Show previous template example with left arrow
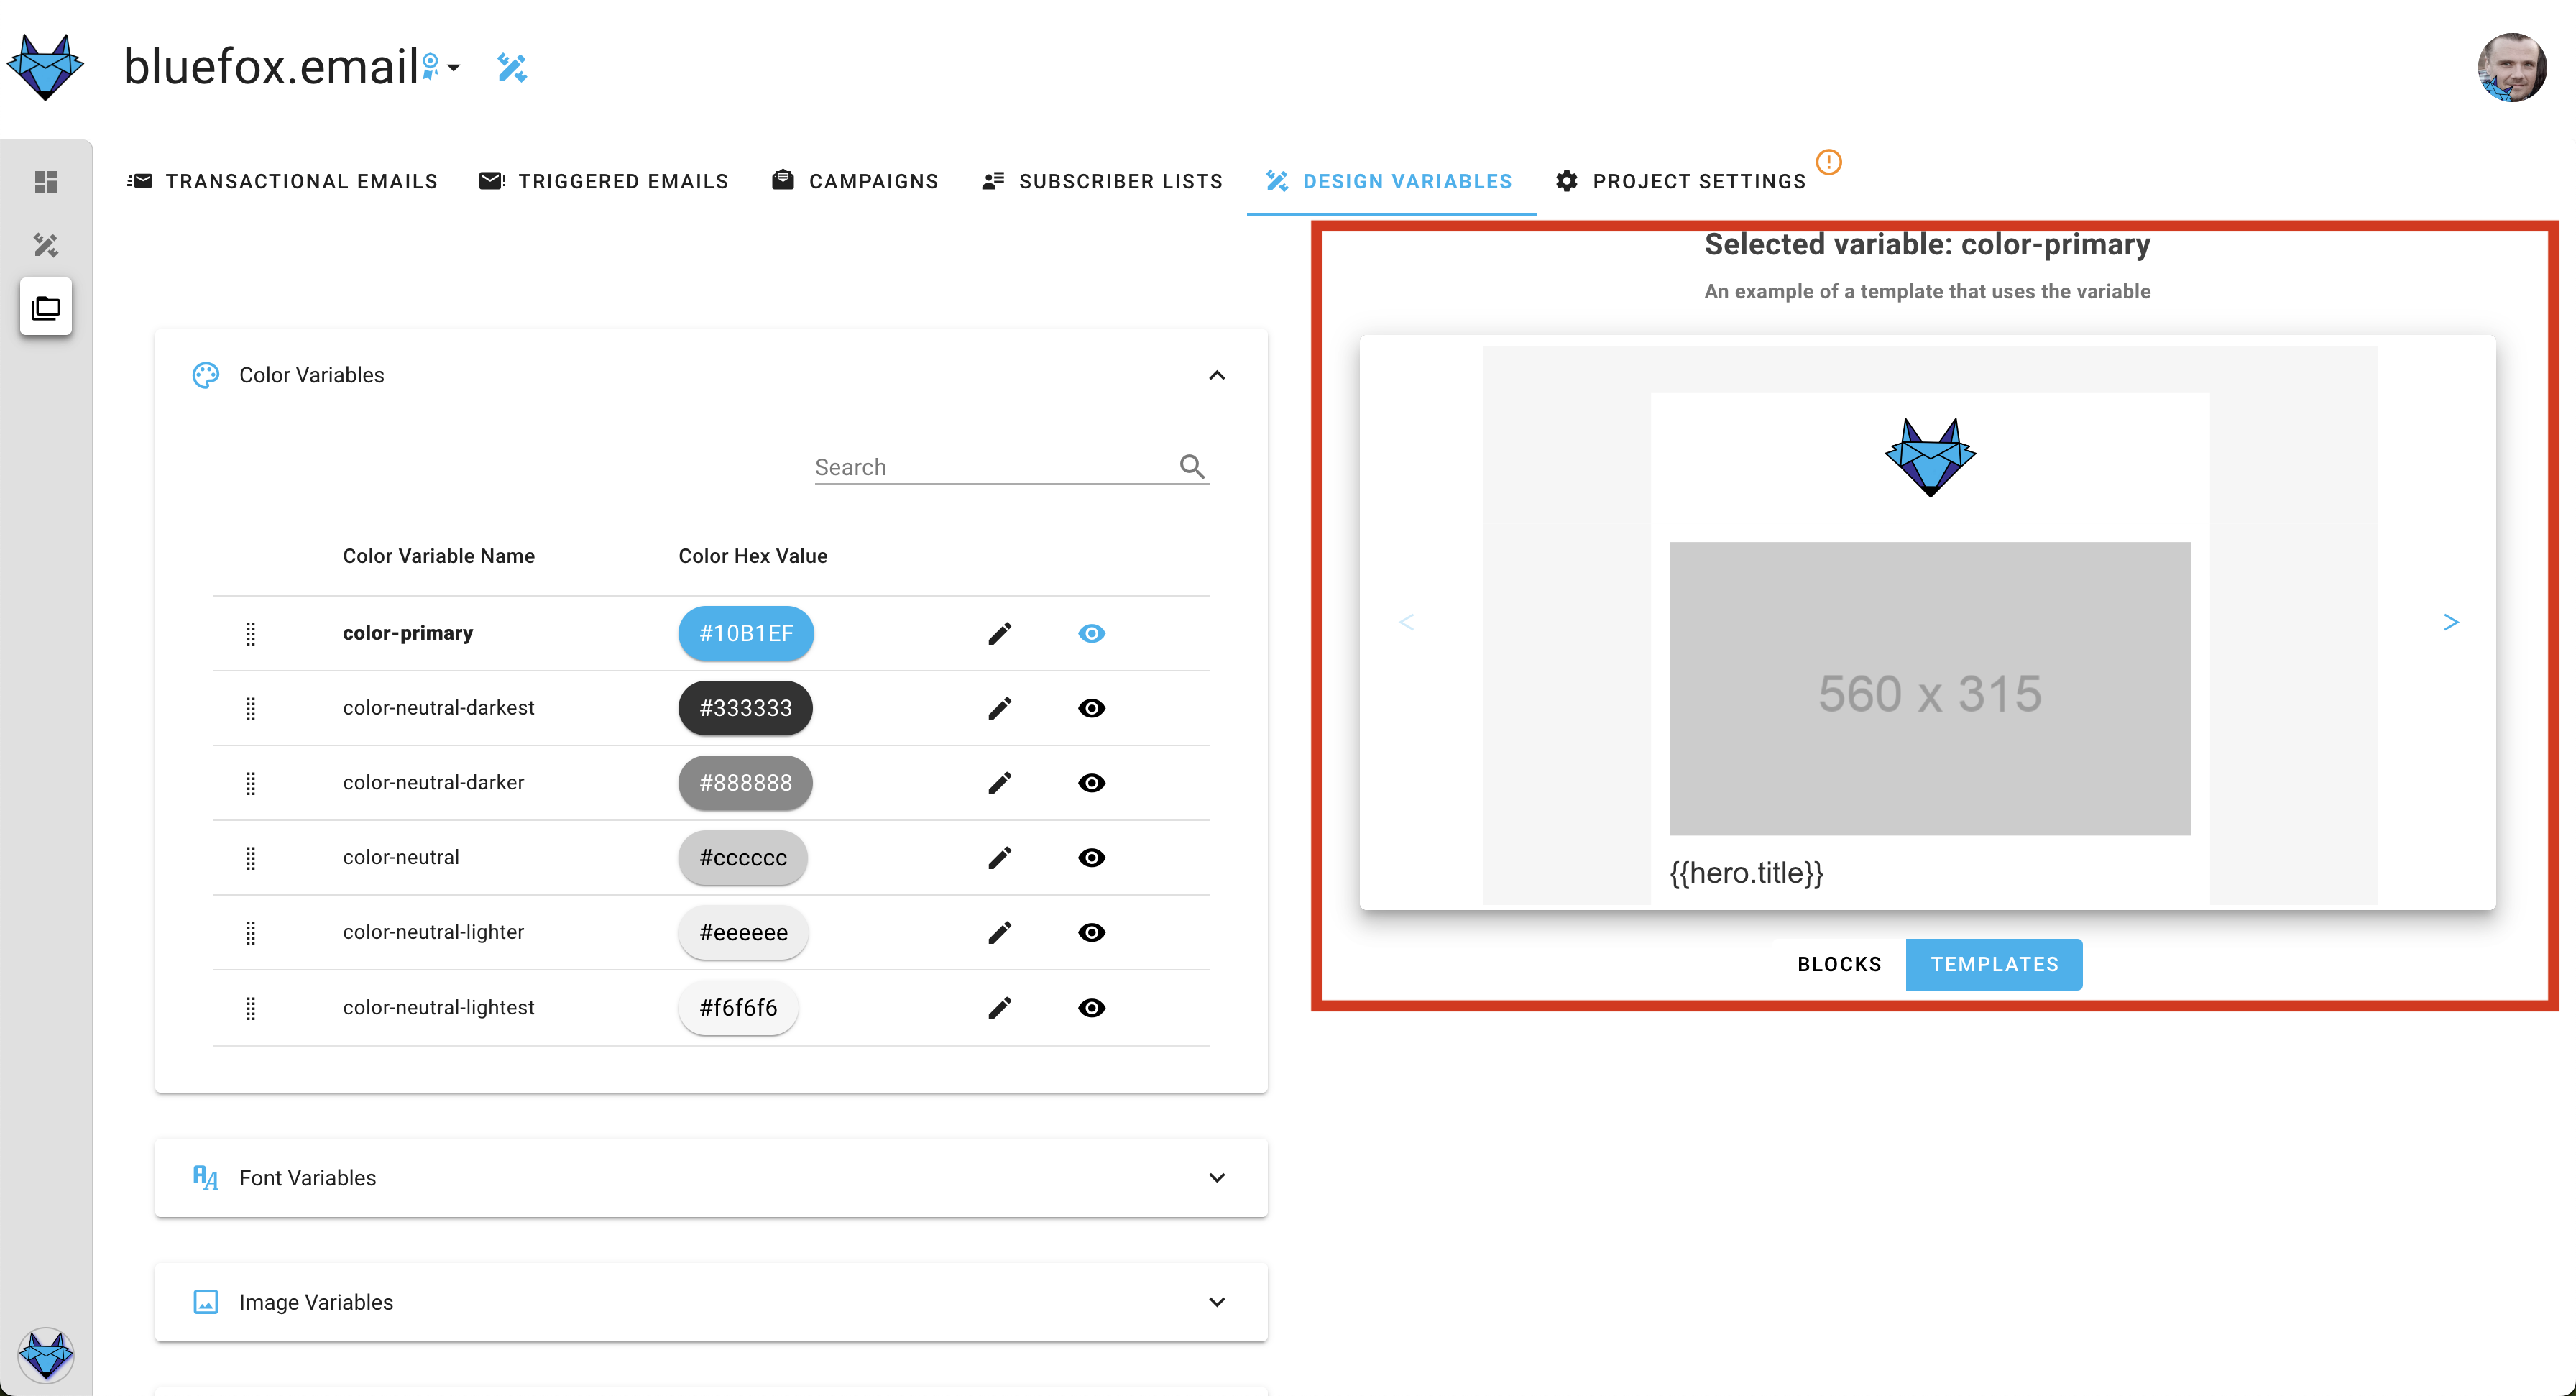The height and width of the screenshot is (1396, 2576). (1406, 622)
